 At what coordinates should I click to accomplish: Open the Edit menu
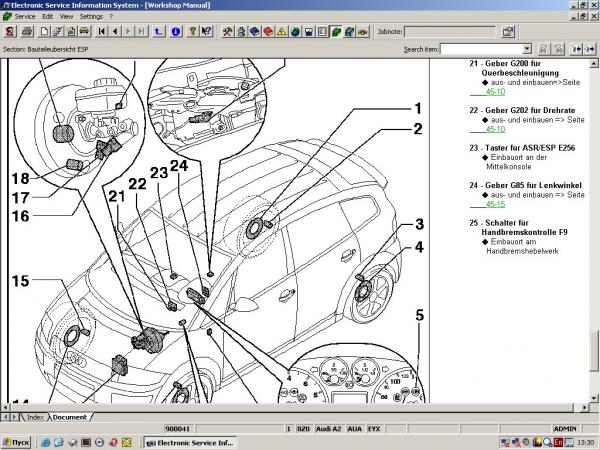coord(47,16)
